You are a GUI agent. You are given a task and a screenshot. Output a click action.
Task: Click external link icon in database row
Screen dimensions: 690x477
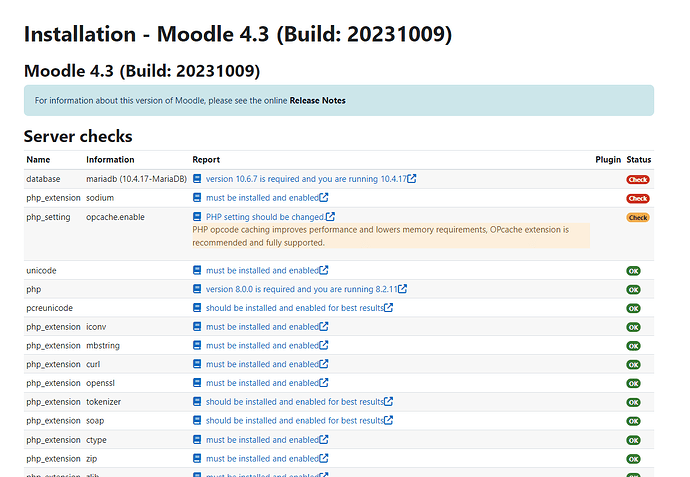pyautogui.click(x=411, y=179)
